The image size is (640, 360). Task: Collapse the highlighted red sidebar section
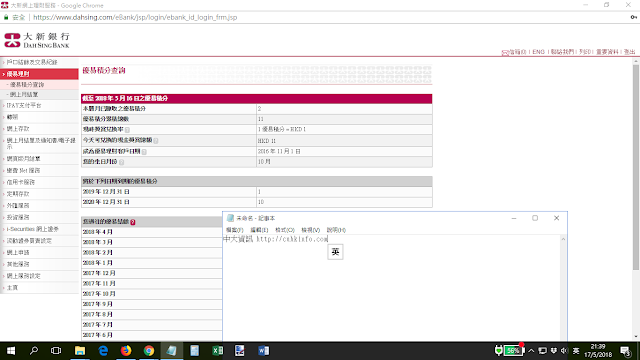coord(39,74)
